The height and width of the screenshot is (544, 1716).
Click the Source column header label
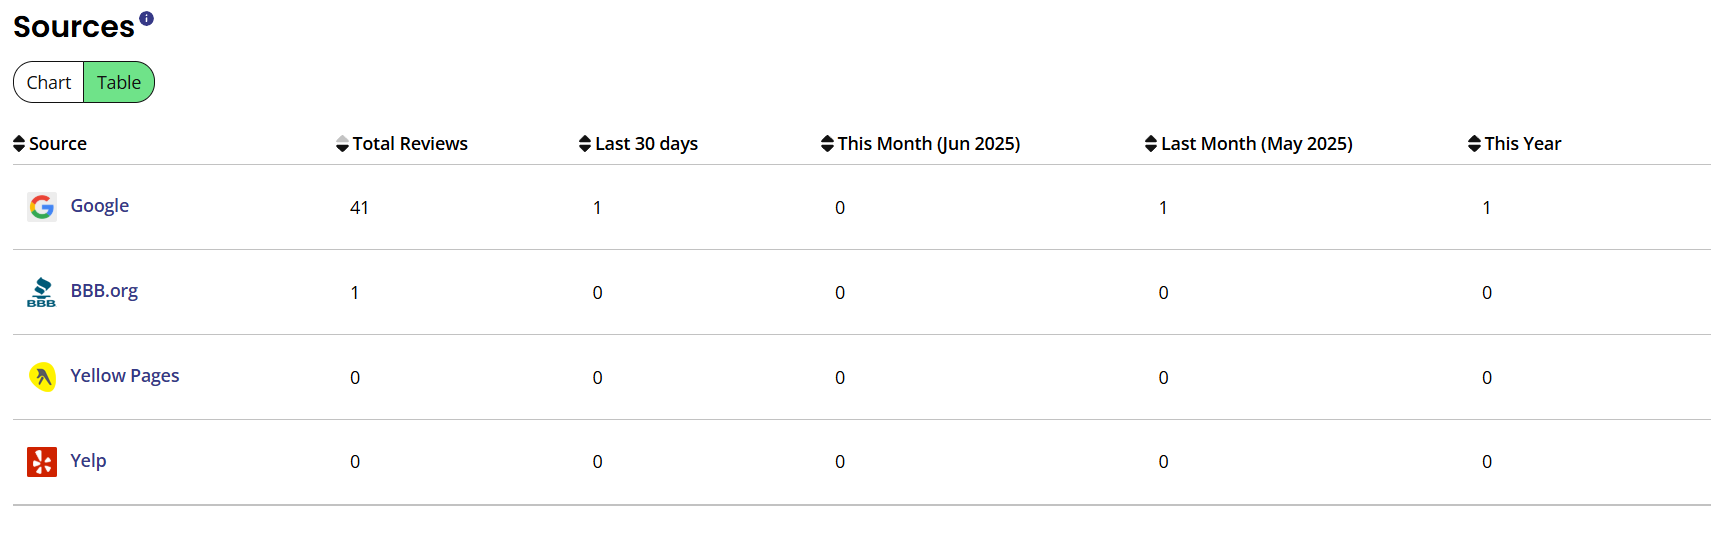(x=58, y=144)
